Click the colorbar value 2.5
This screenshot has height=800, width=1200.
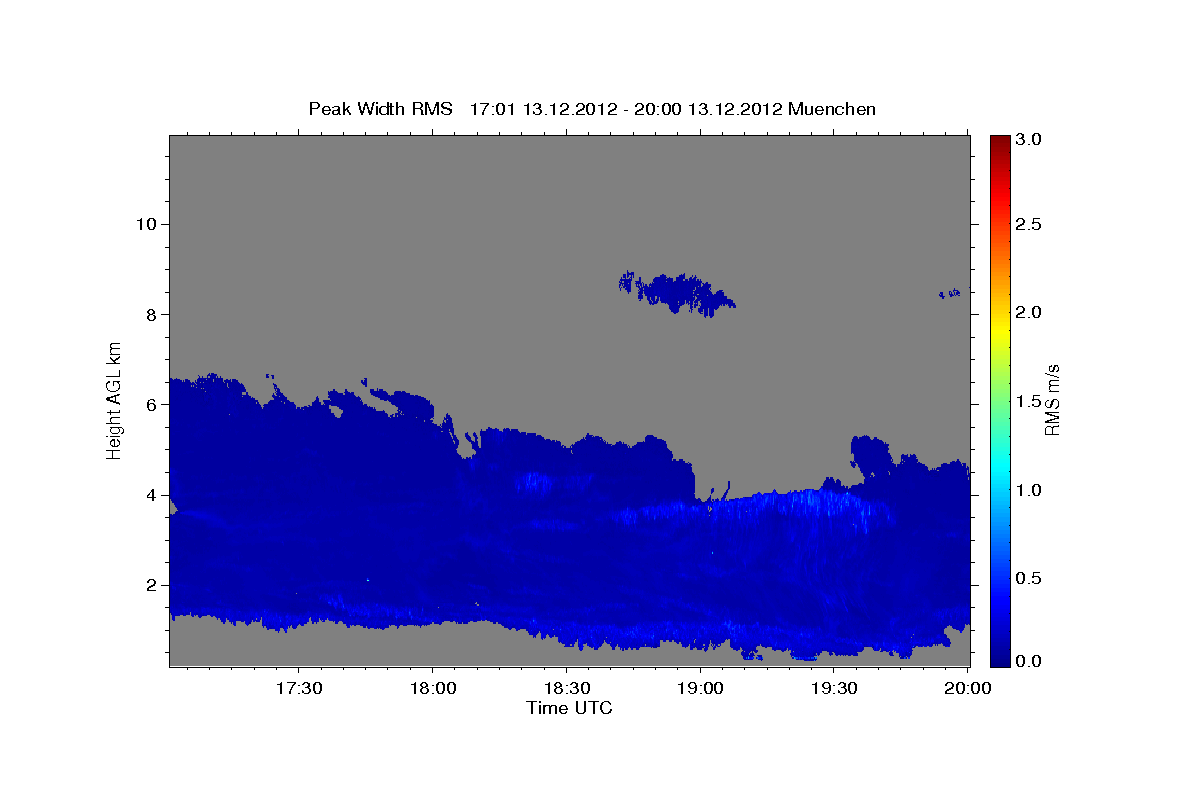coord(1030,224)
